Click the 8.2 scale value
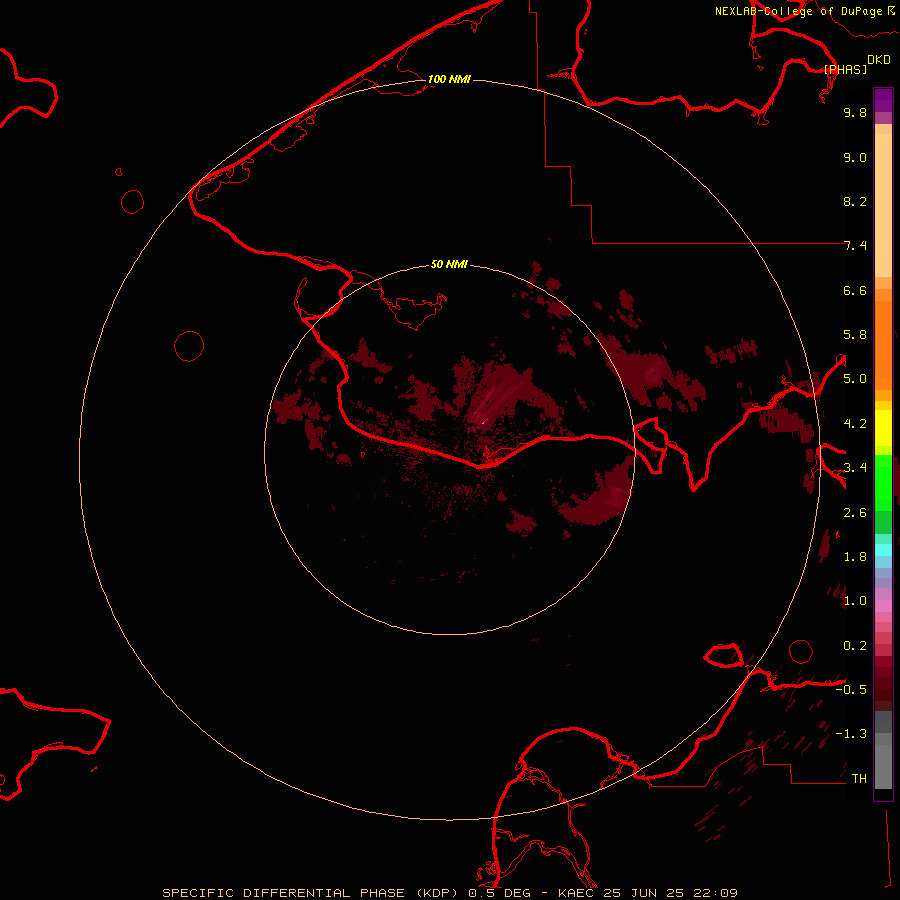 tap(855, 201)
